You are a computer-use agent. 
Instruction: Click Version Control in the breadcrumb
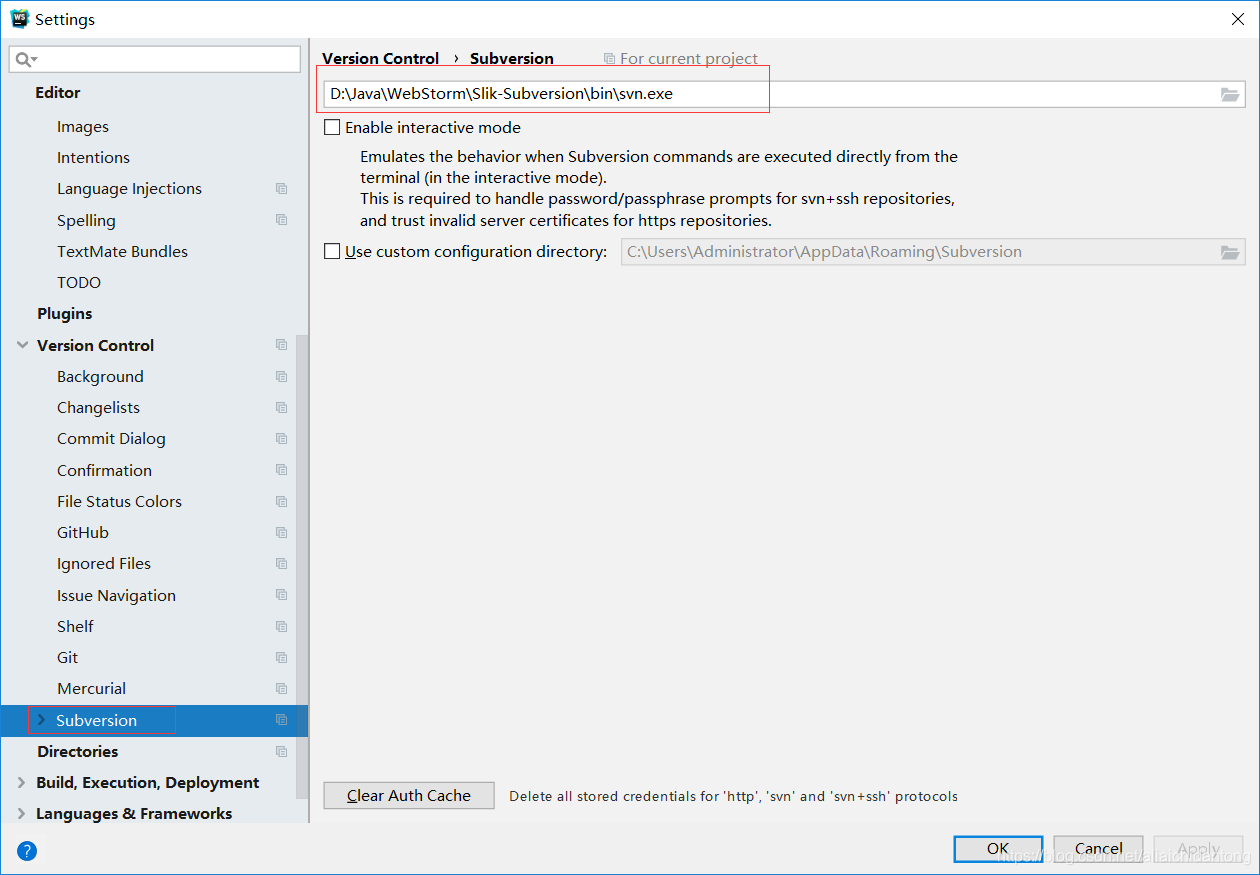click(x=380, y=59)
